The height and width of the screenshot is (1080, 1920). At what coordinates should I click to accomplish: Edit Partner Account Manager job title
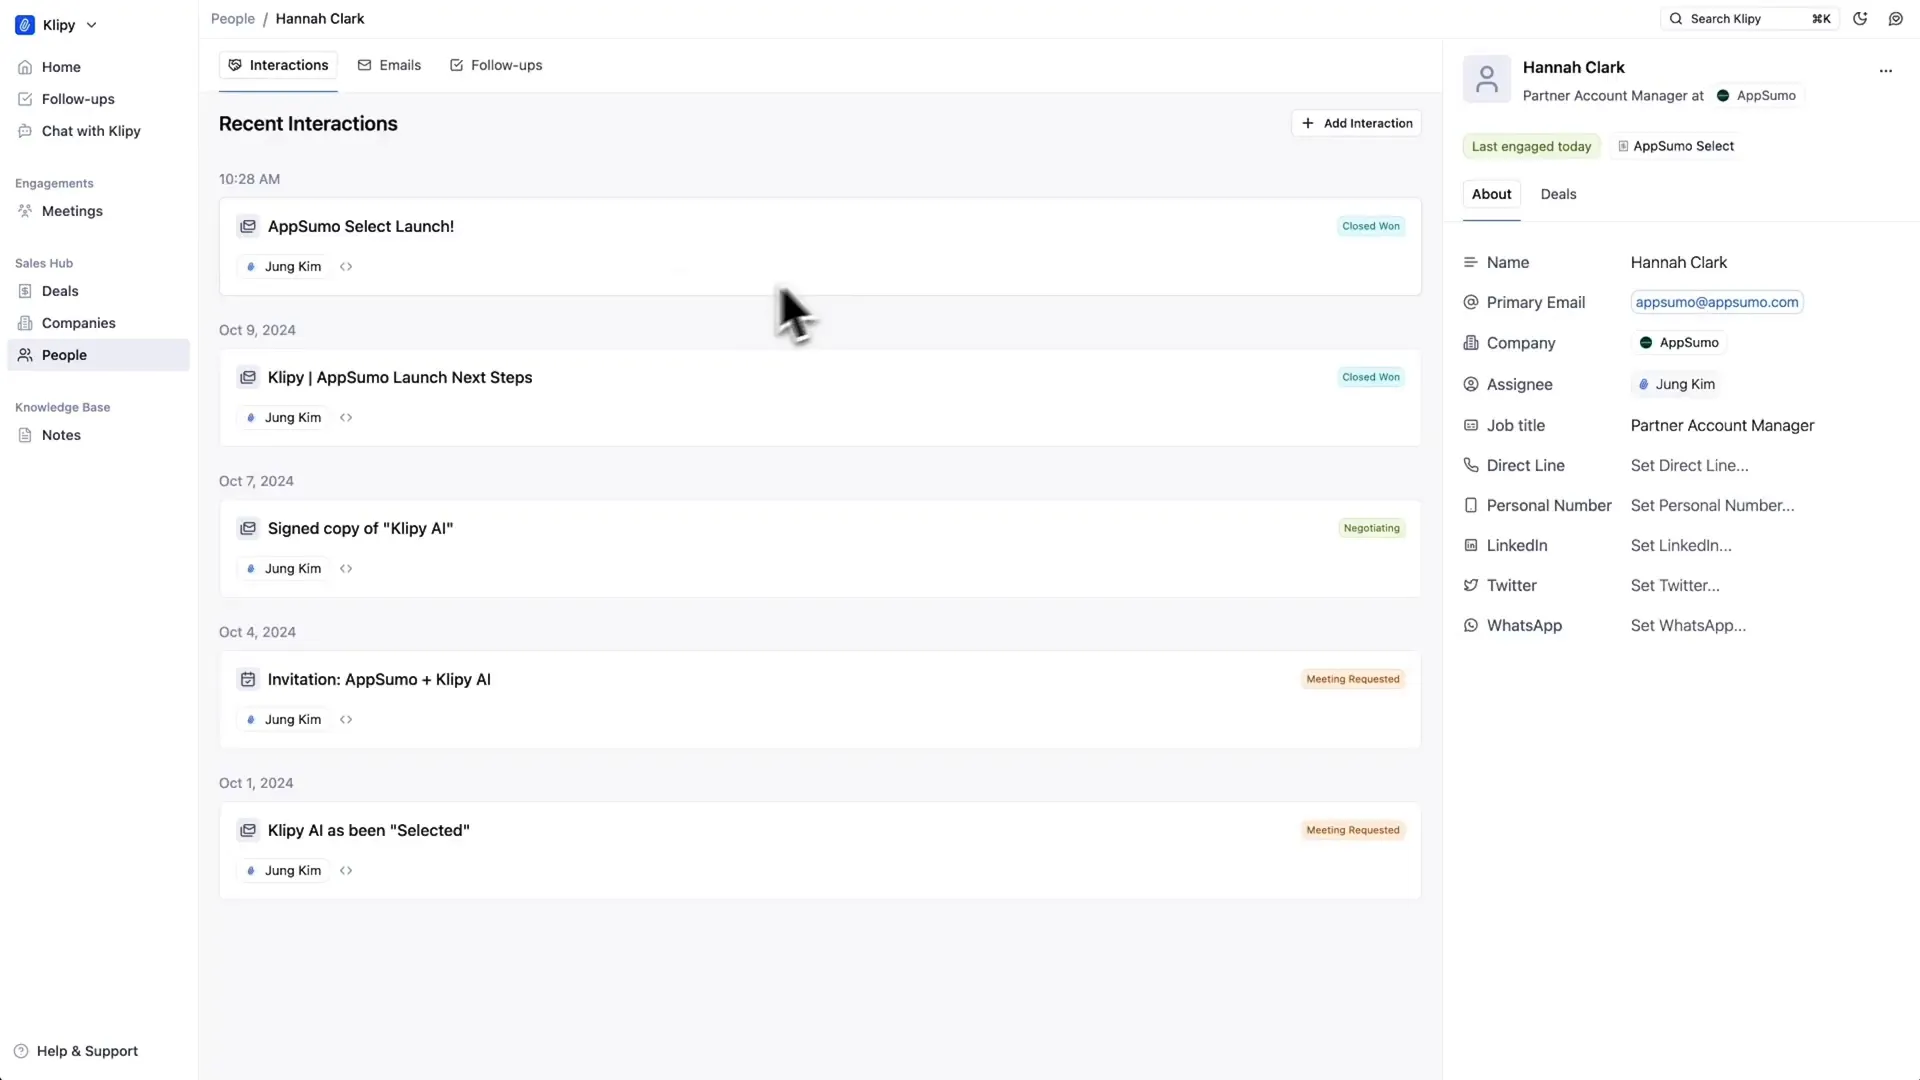tap(1722, 425)
